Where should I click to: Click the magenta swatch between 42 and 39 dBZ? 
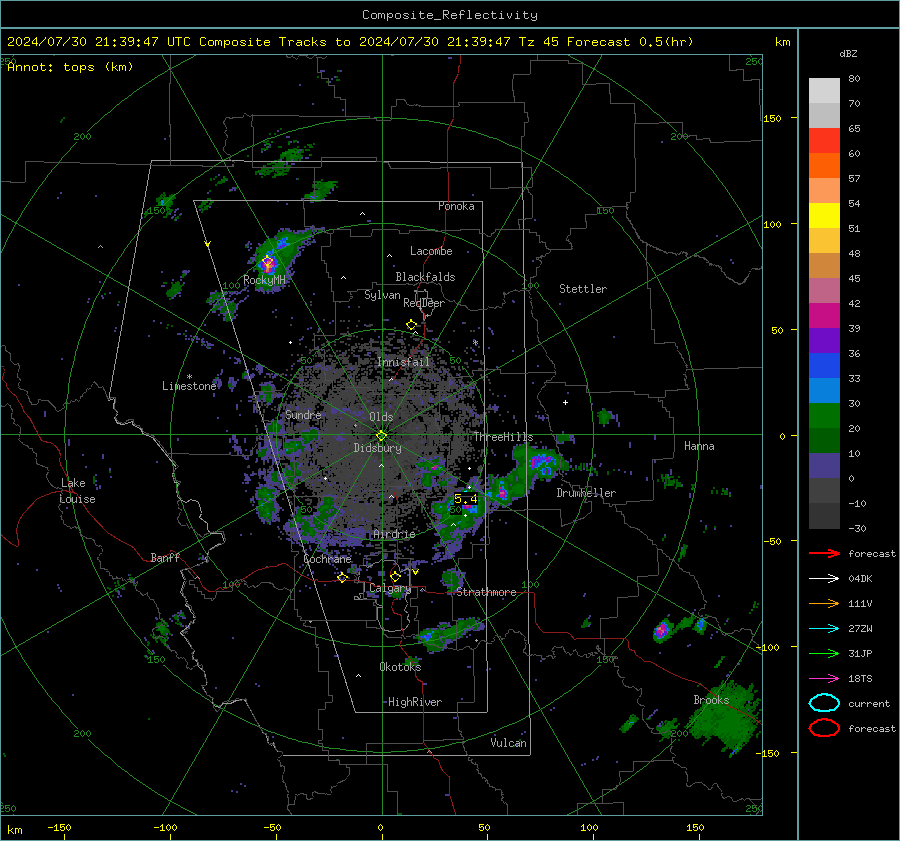click(x=824, y=316)
